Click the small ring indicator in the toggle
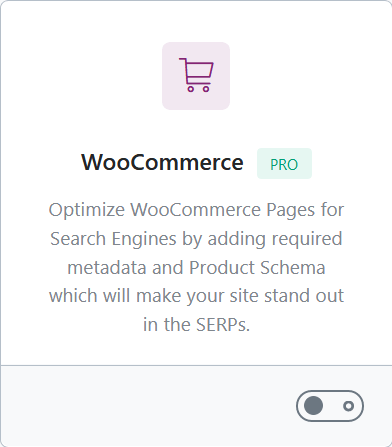This screenshot has width=392, height=447. 349,406
